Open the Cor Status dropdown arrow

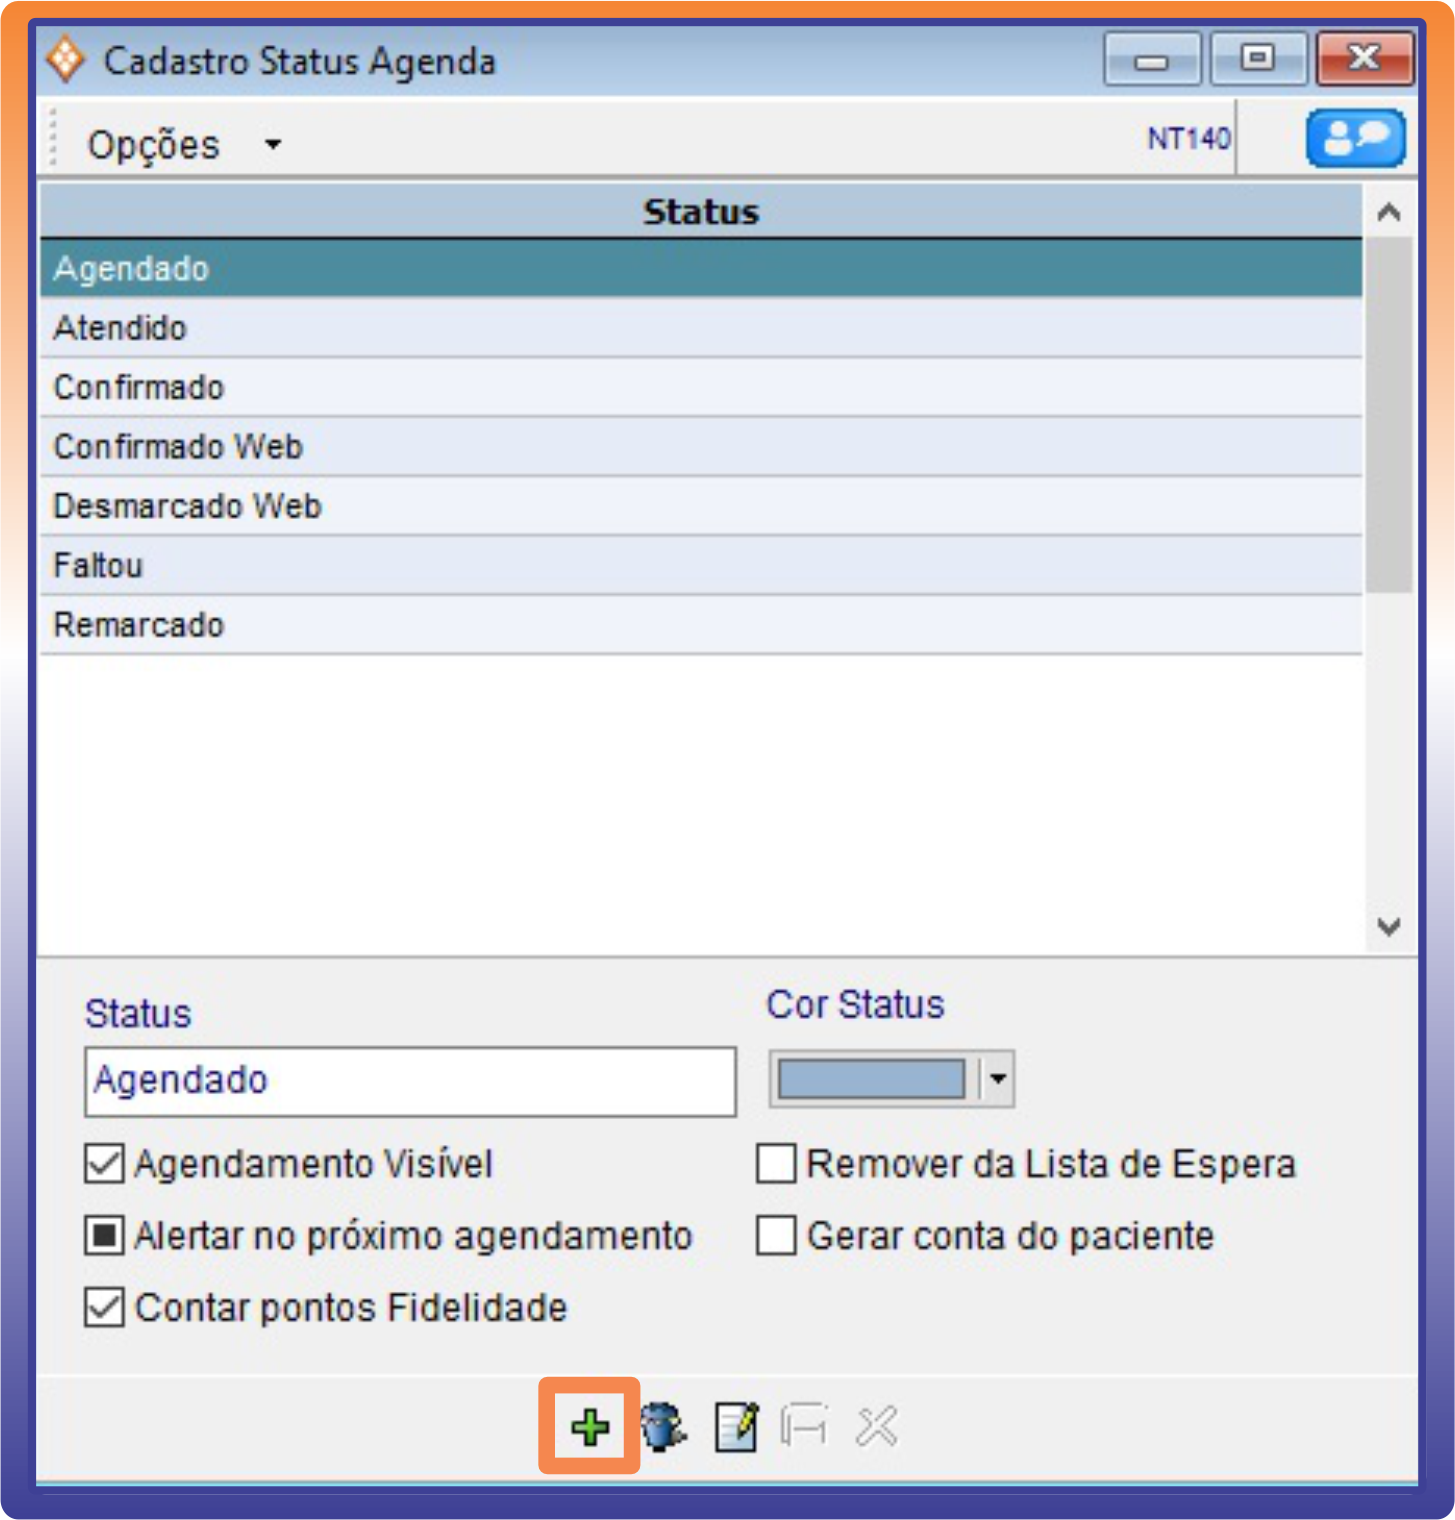997,1079
